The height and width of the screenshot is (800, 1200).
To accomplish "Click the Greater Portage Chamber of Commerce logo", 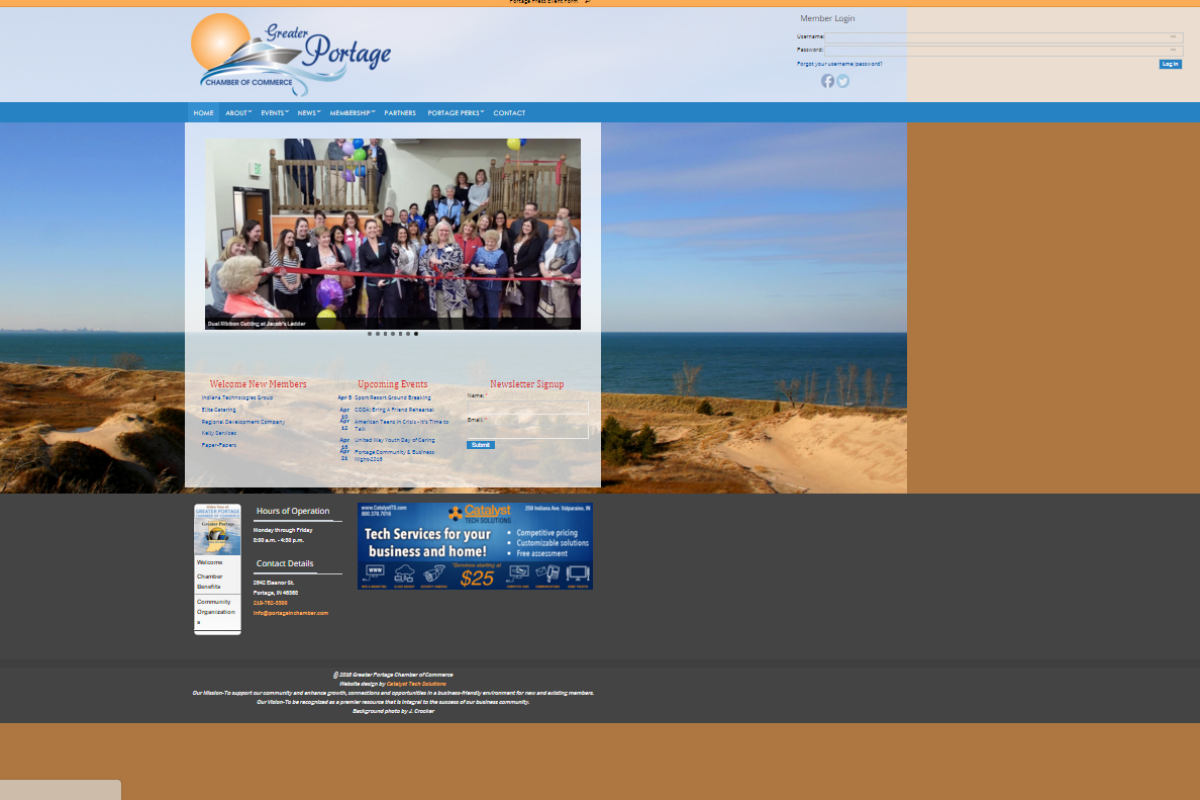I will (290, 53).
